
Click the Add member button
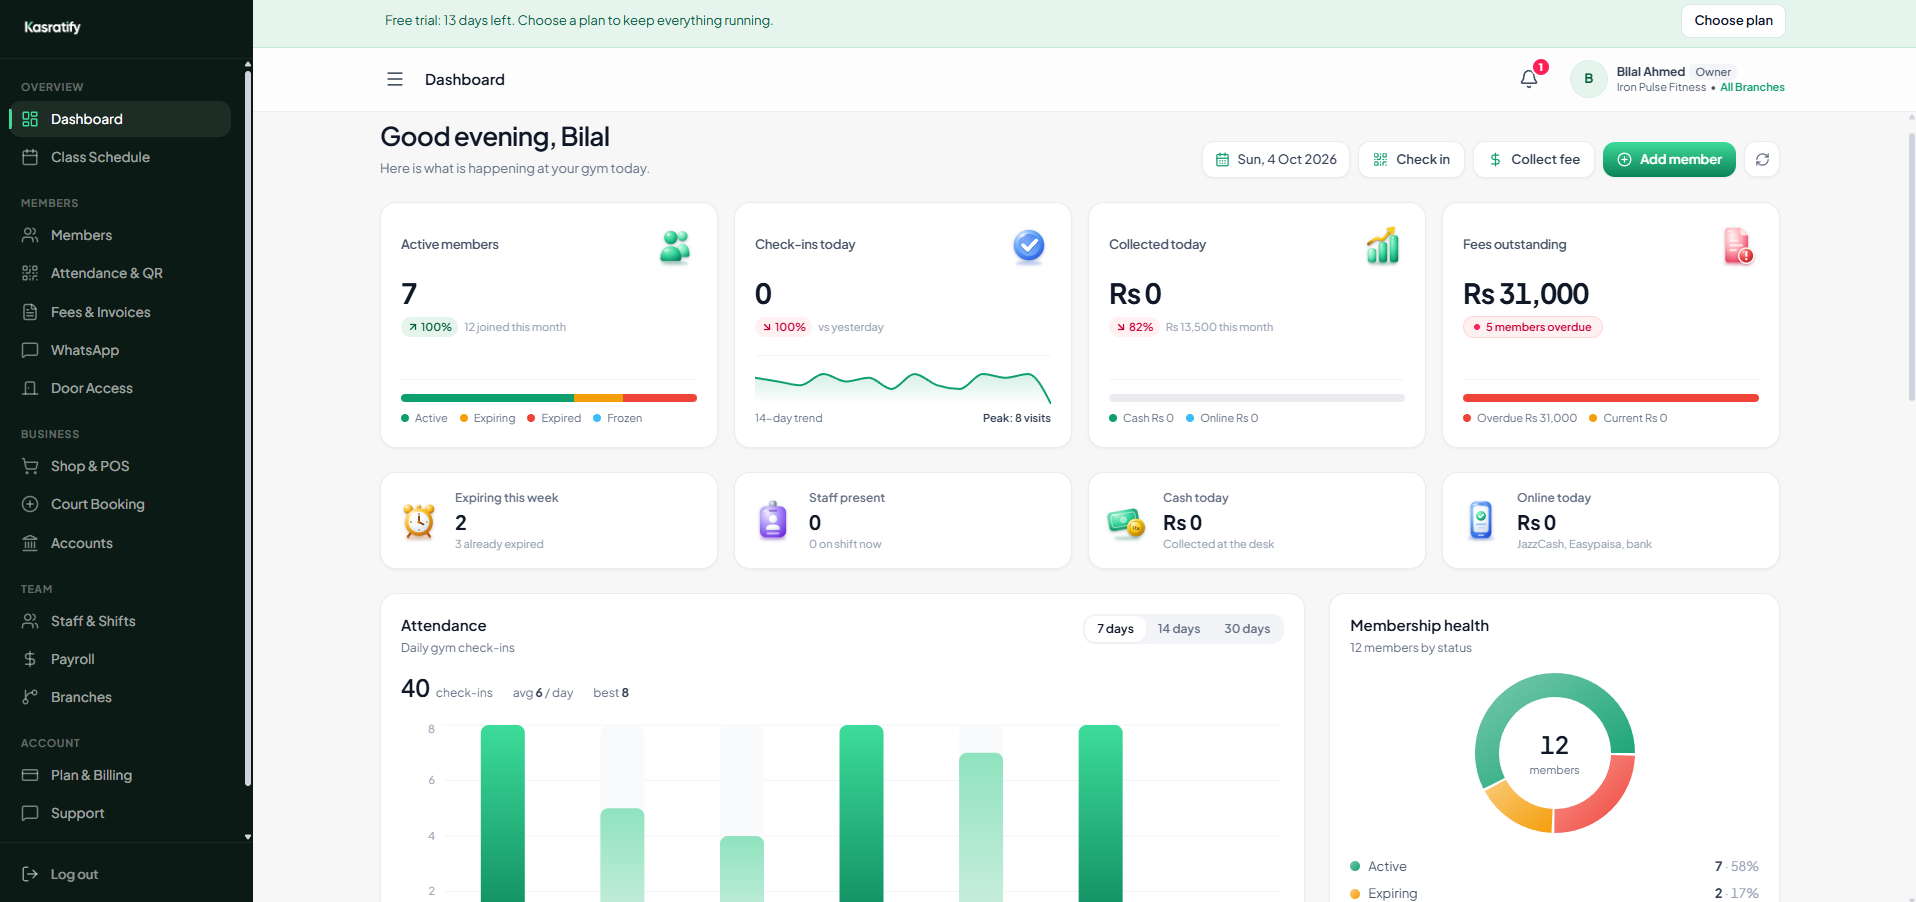[1669, 159]
